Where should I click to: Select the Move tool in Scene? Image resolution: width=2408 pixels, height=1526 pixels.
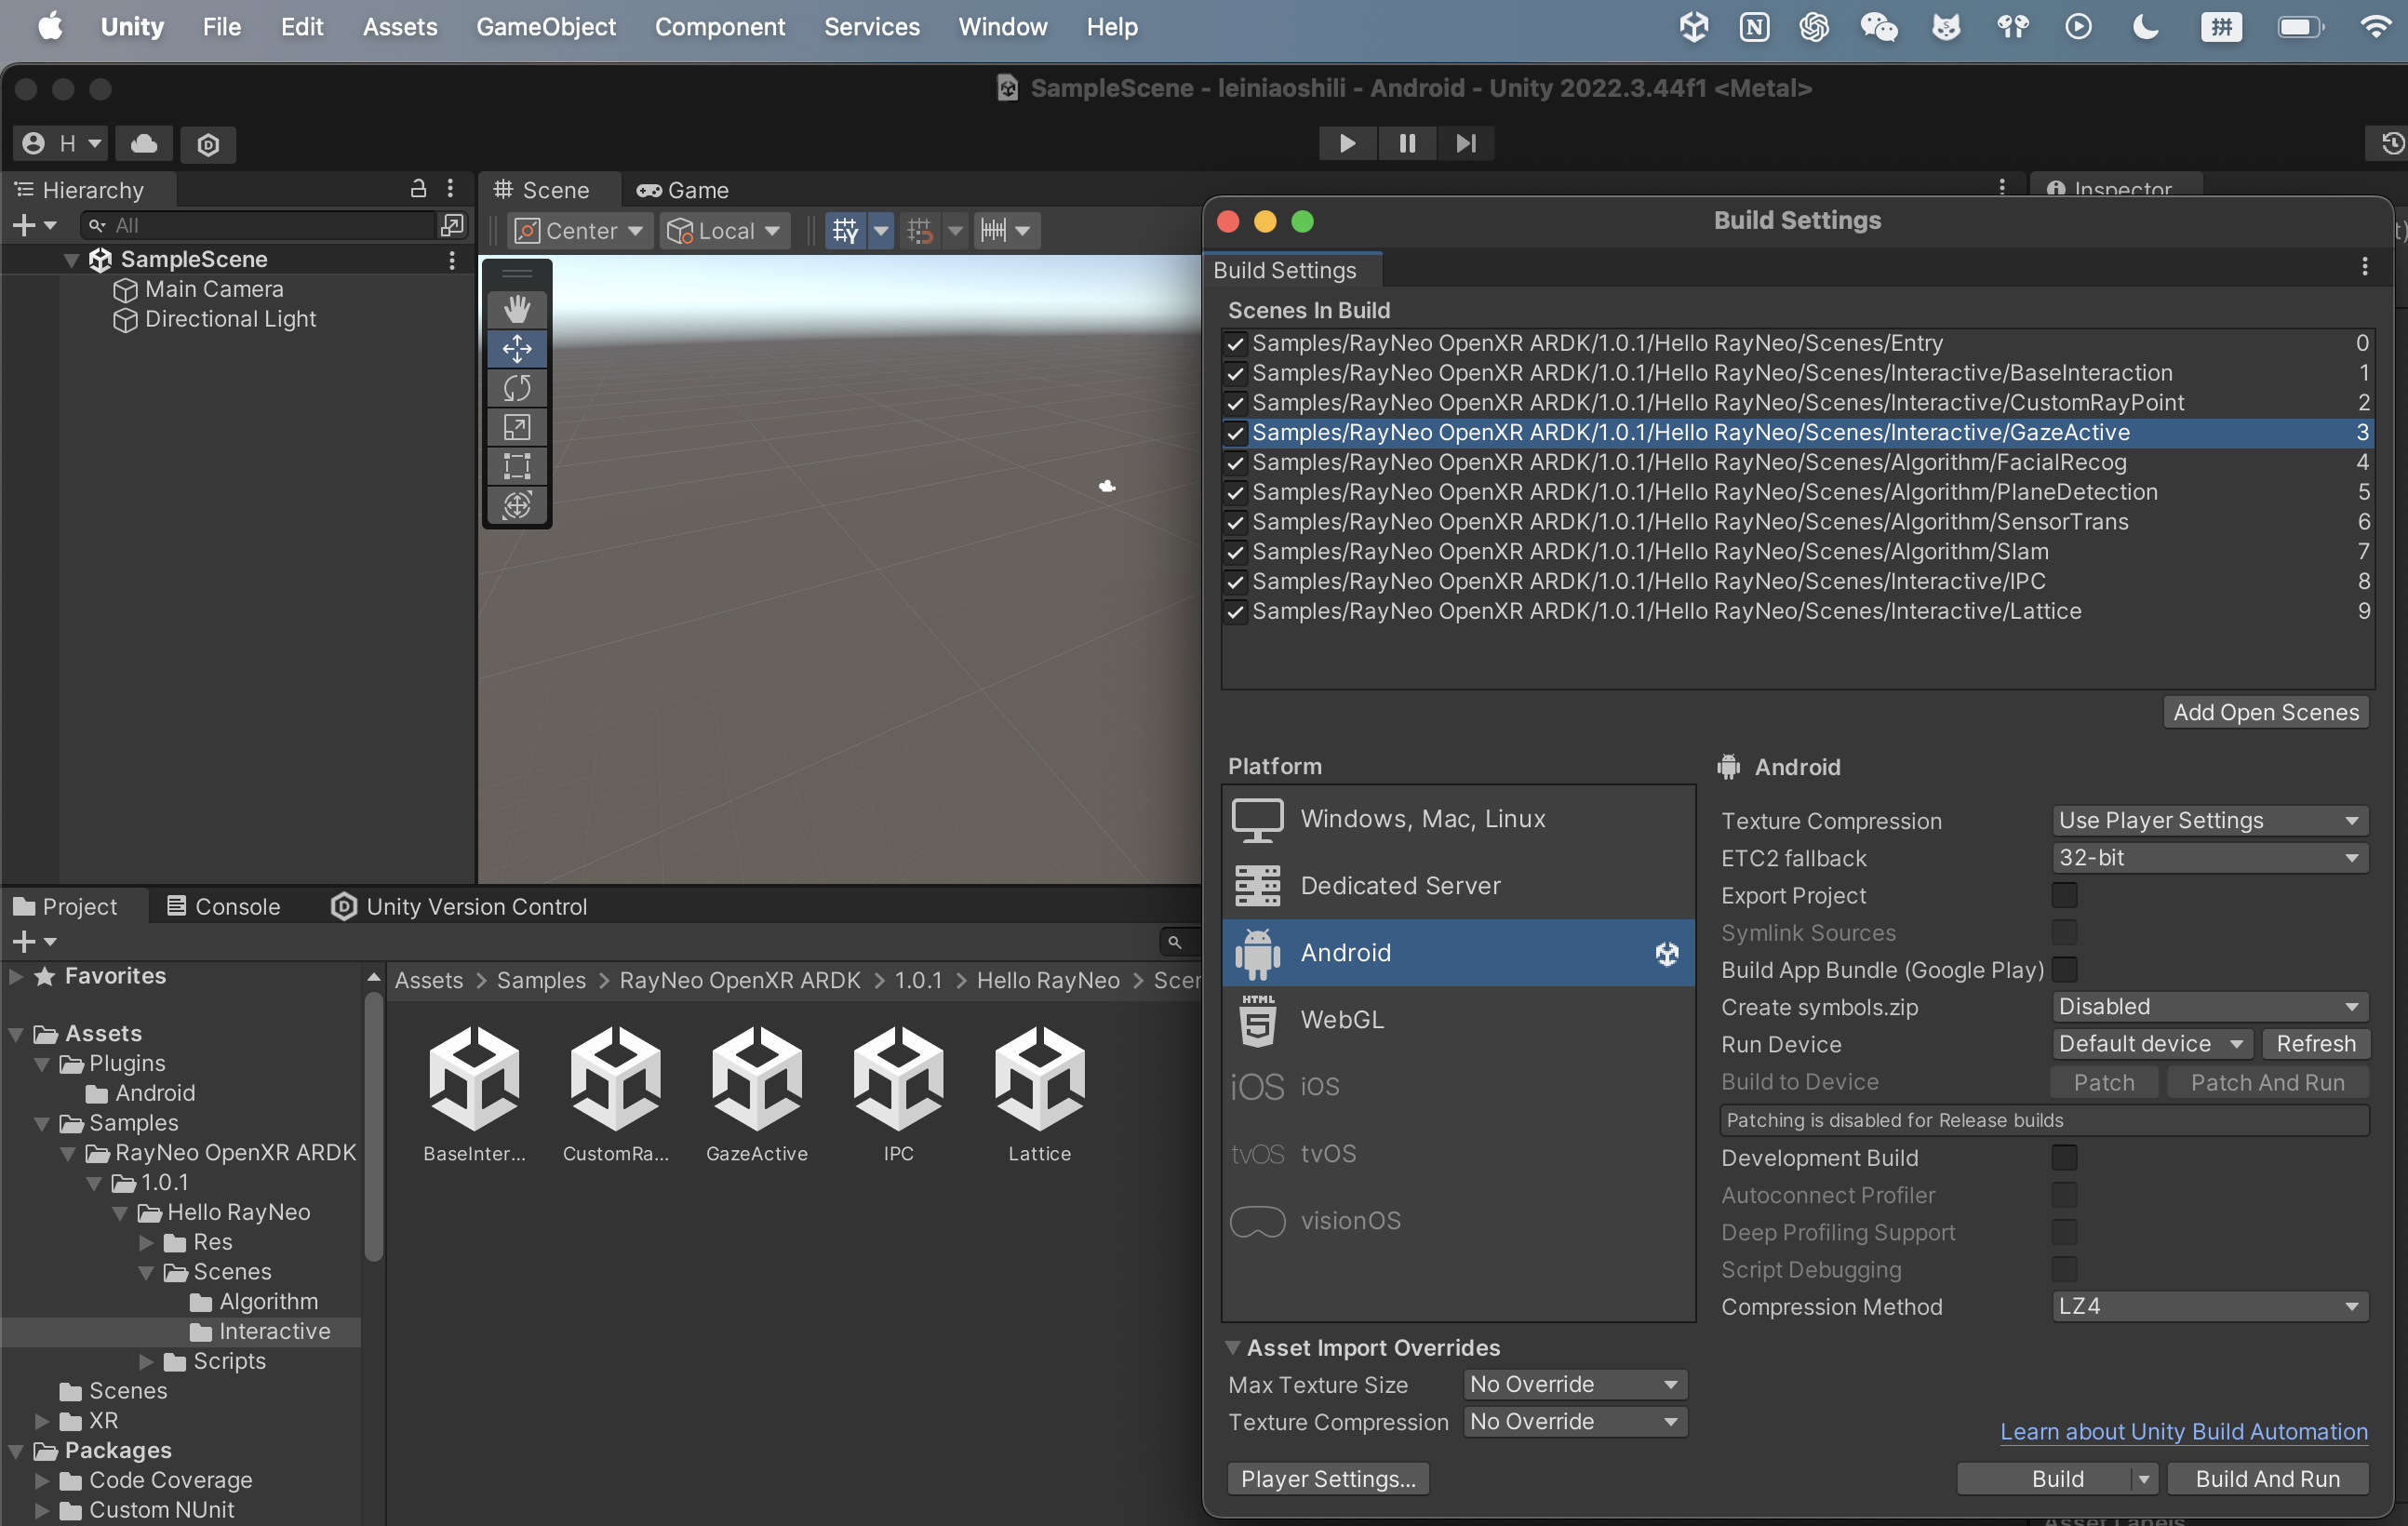516,348
